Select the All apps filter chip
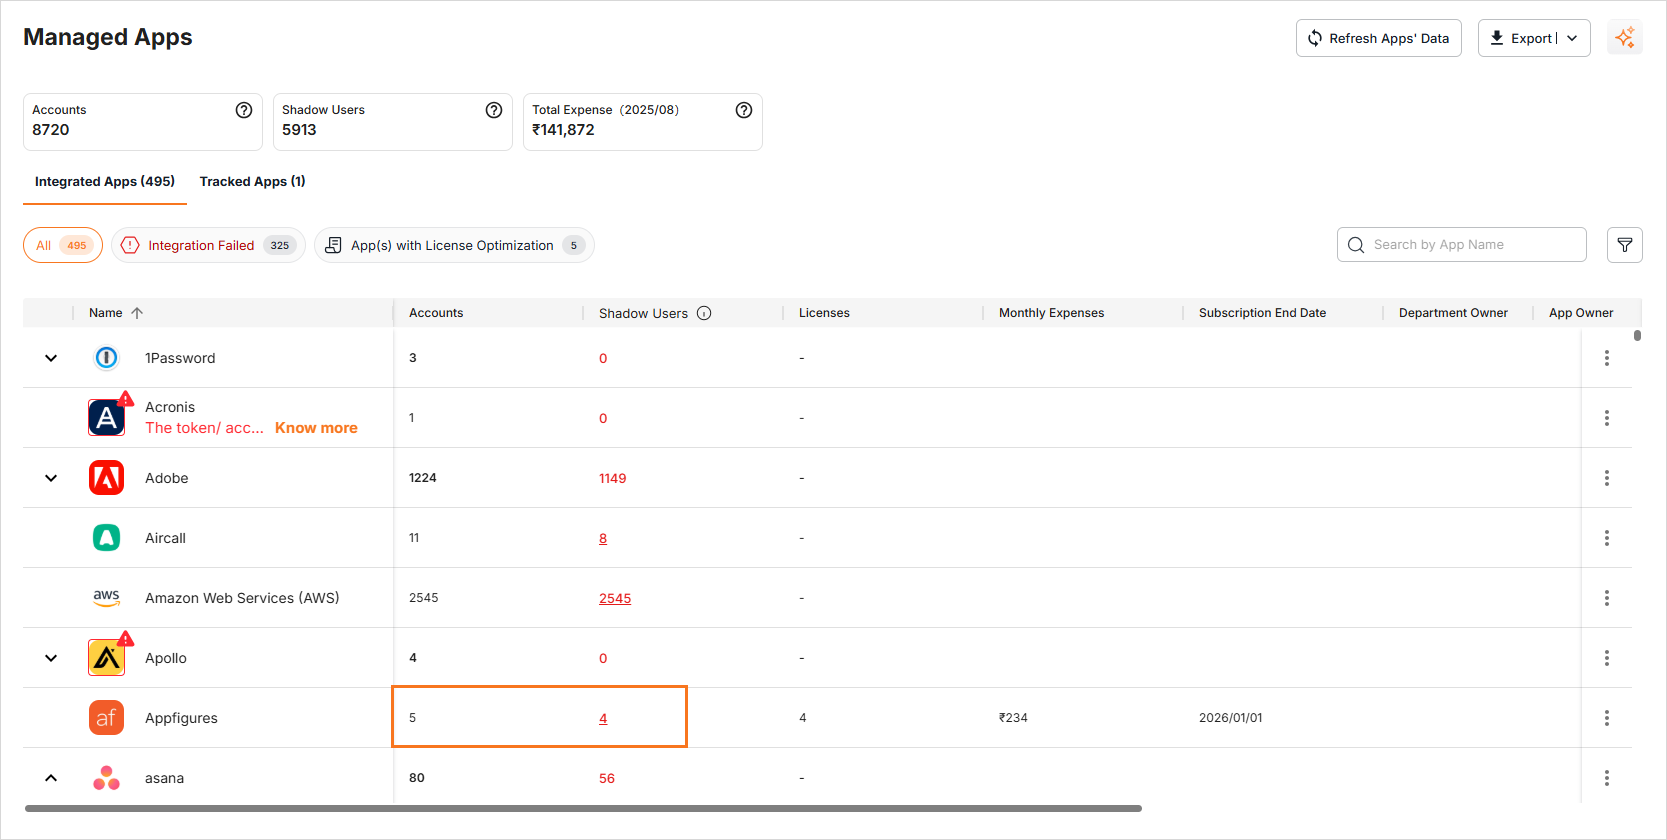The width and height of the screenshot is (1667, 840). (x=63, y=245)
